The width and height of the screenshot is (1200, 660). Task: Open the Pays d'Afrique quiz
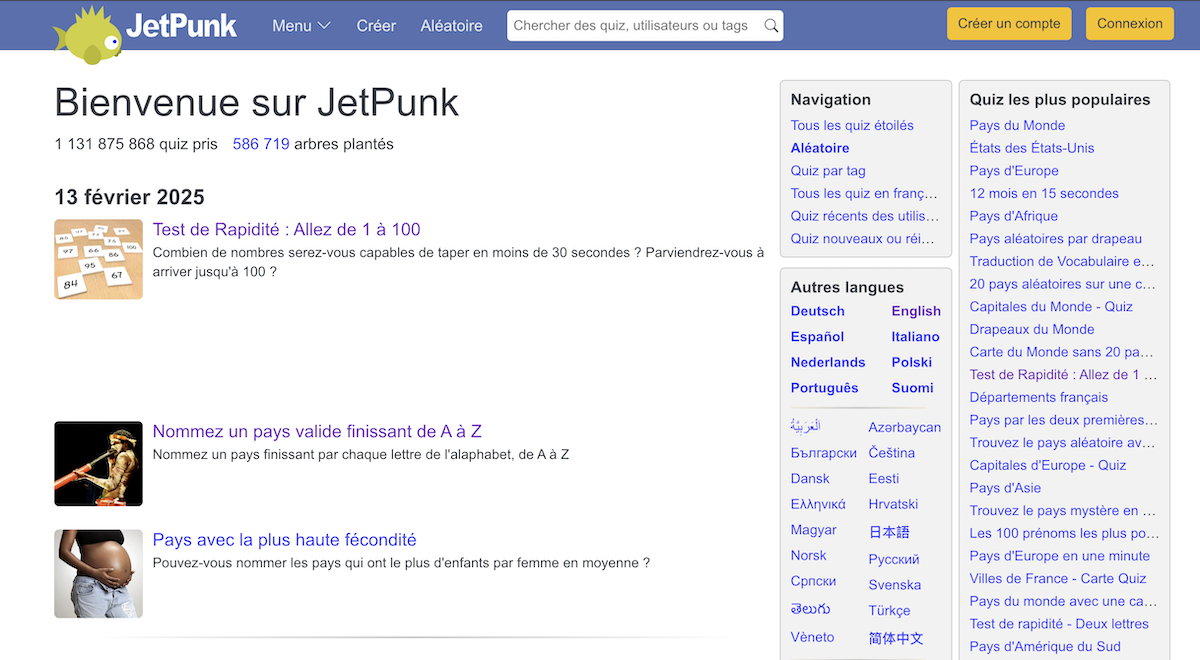[1014, 216]
